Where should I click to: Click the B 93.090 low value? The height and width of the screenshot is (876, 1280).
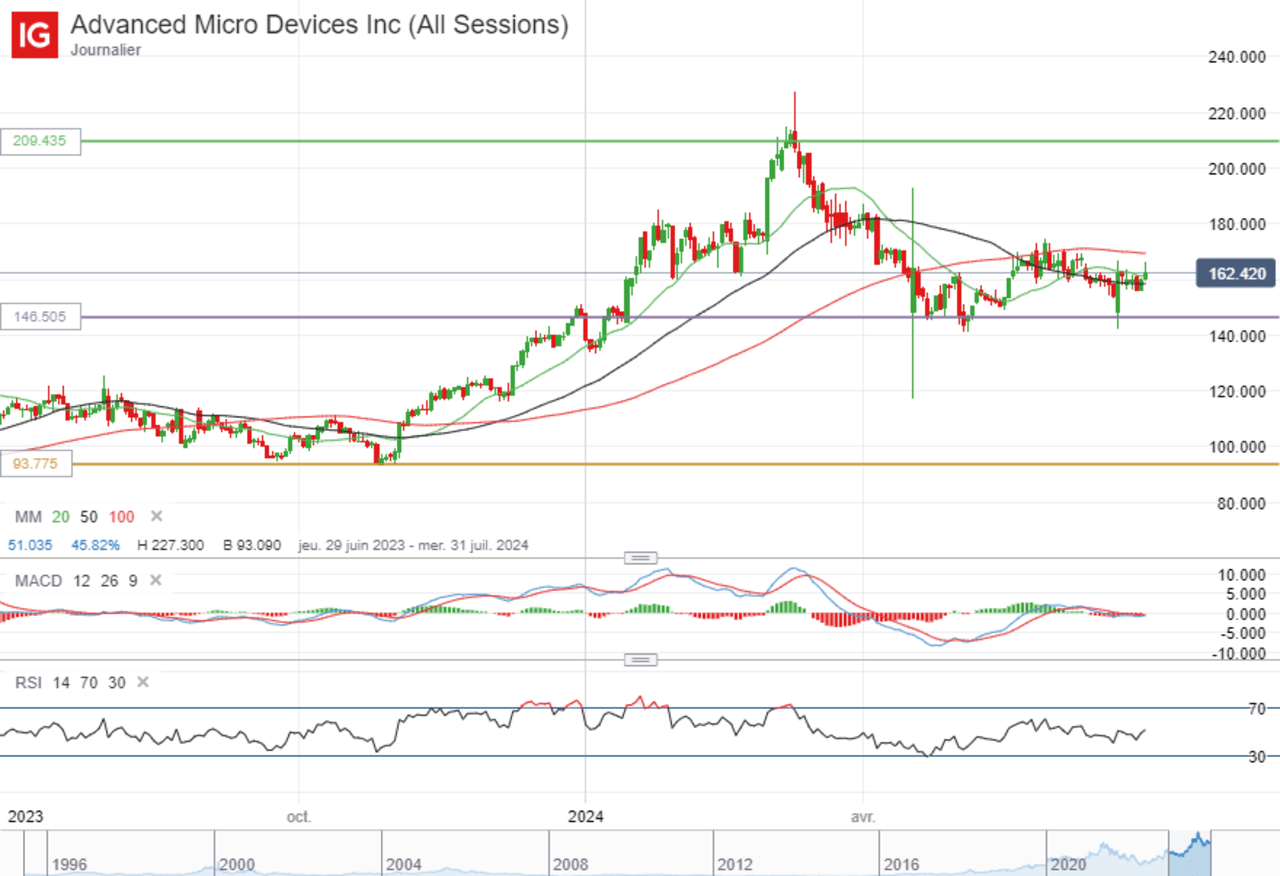tap(254, 545)
